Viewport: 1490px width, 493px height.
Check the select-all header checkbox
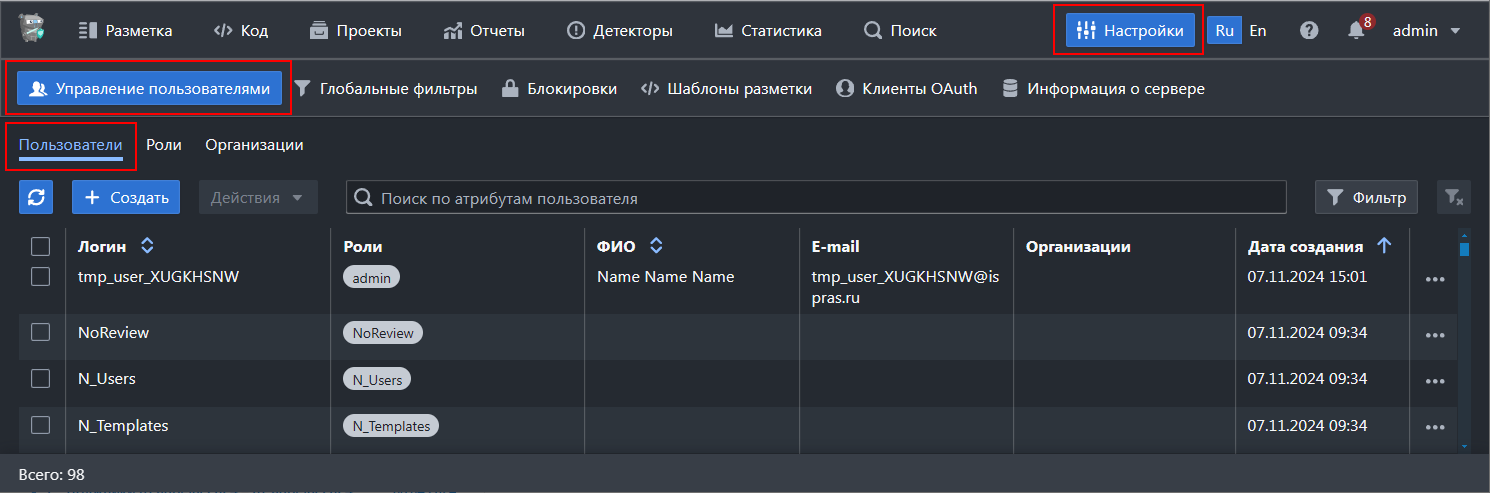tap(40, 246)
